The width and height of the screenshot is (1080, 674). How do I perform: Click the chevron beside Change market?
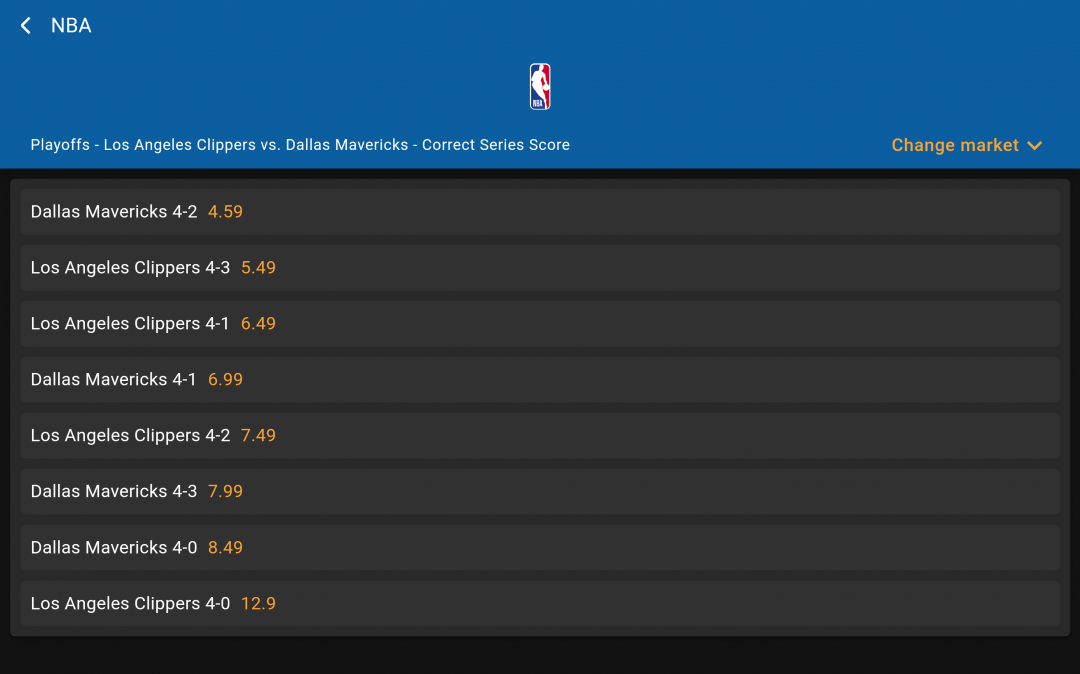click(x=1035, y=146)
